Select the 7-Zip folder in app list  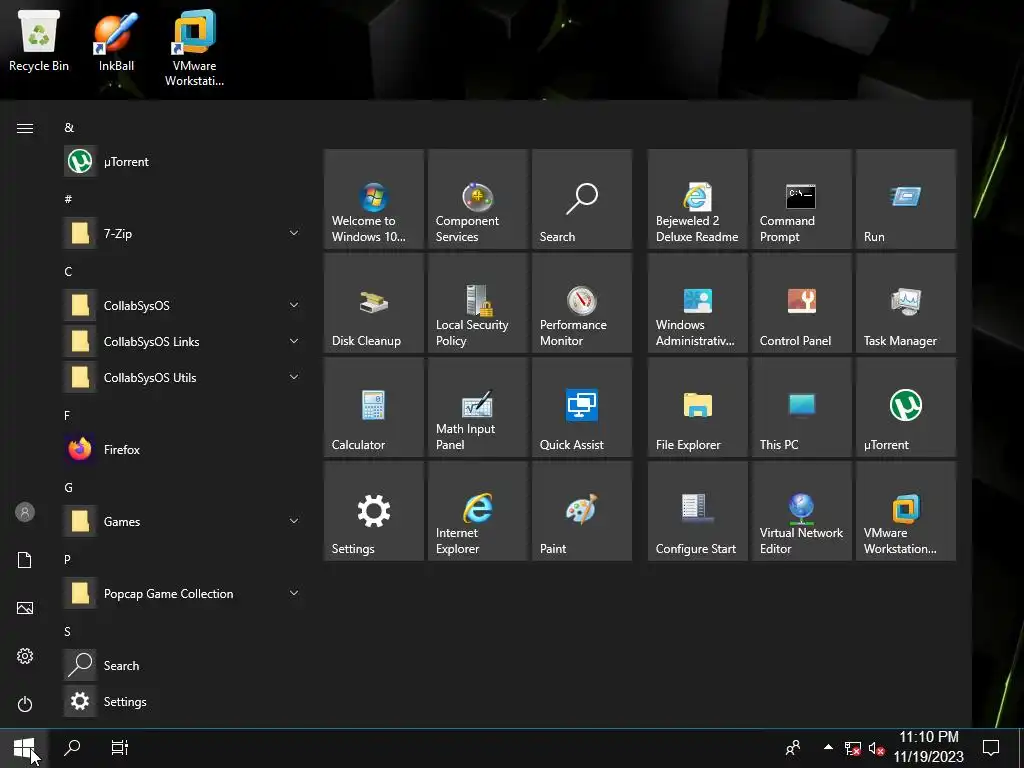pos(183,233)
